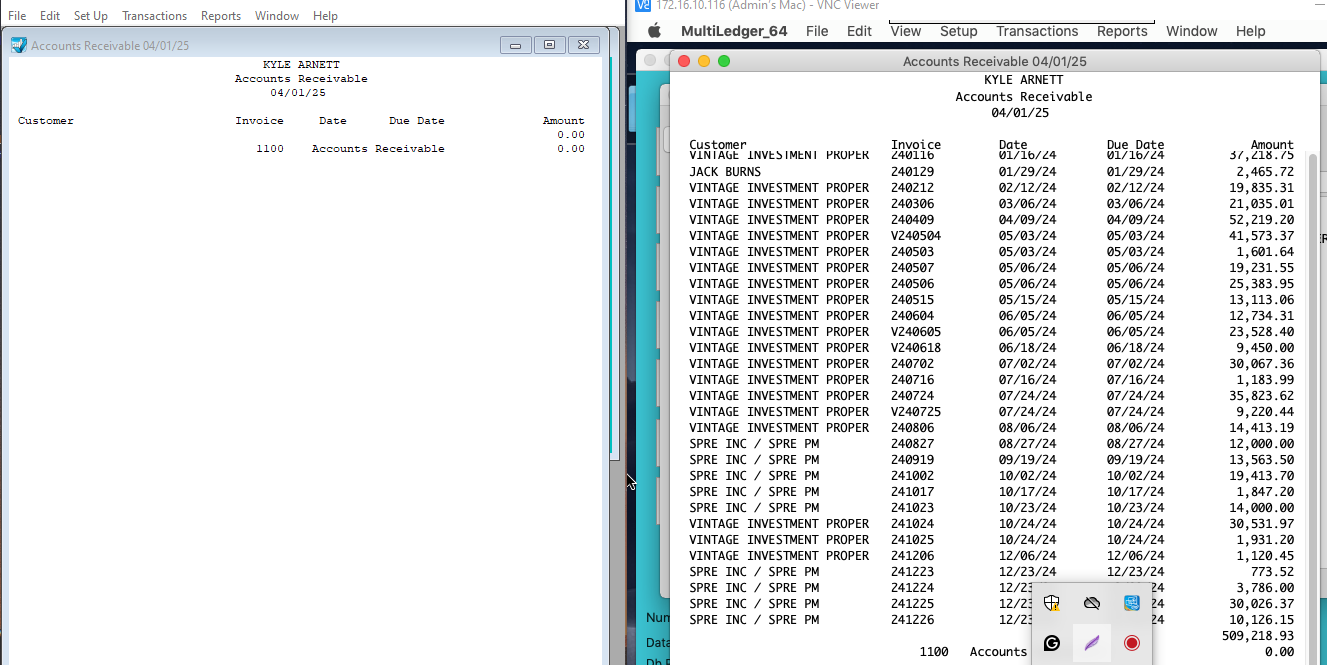
Task: Open the Mac File menu in MultiLedger
Action: tap(817, 31)
